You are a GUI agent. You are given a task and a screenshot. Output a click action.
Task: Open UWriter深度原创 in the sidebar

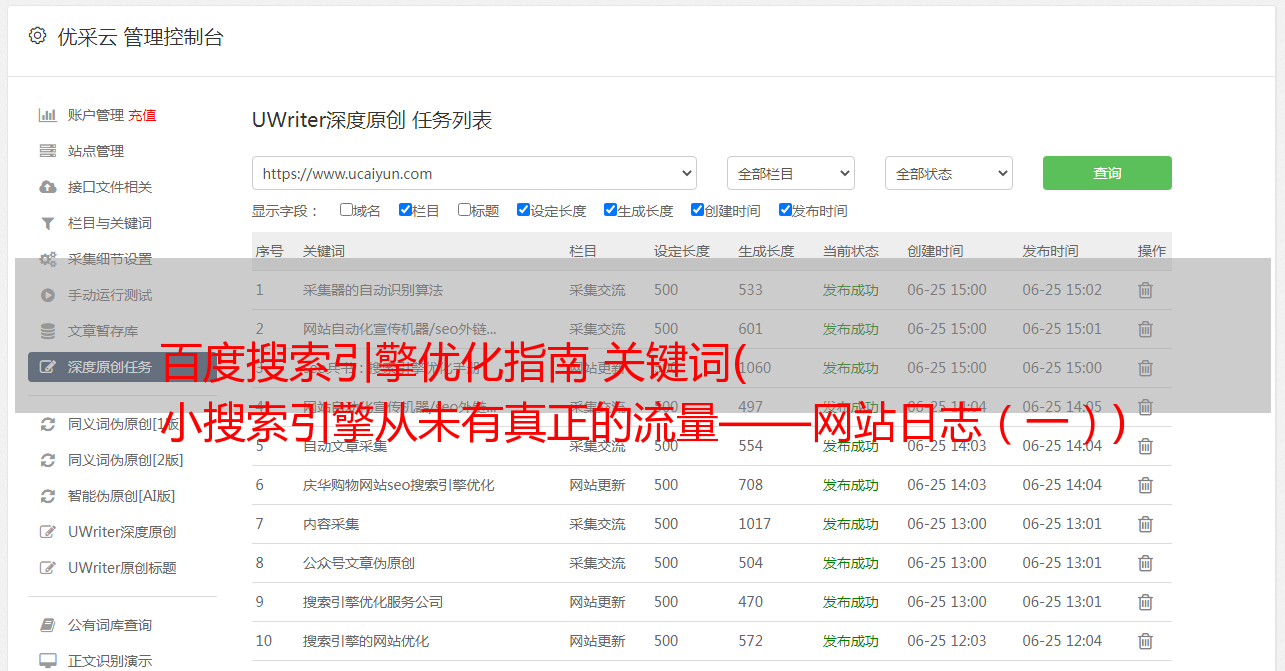(122, 532)
